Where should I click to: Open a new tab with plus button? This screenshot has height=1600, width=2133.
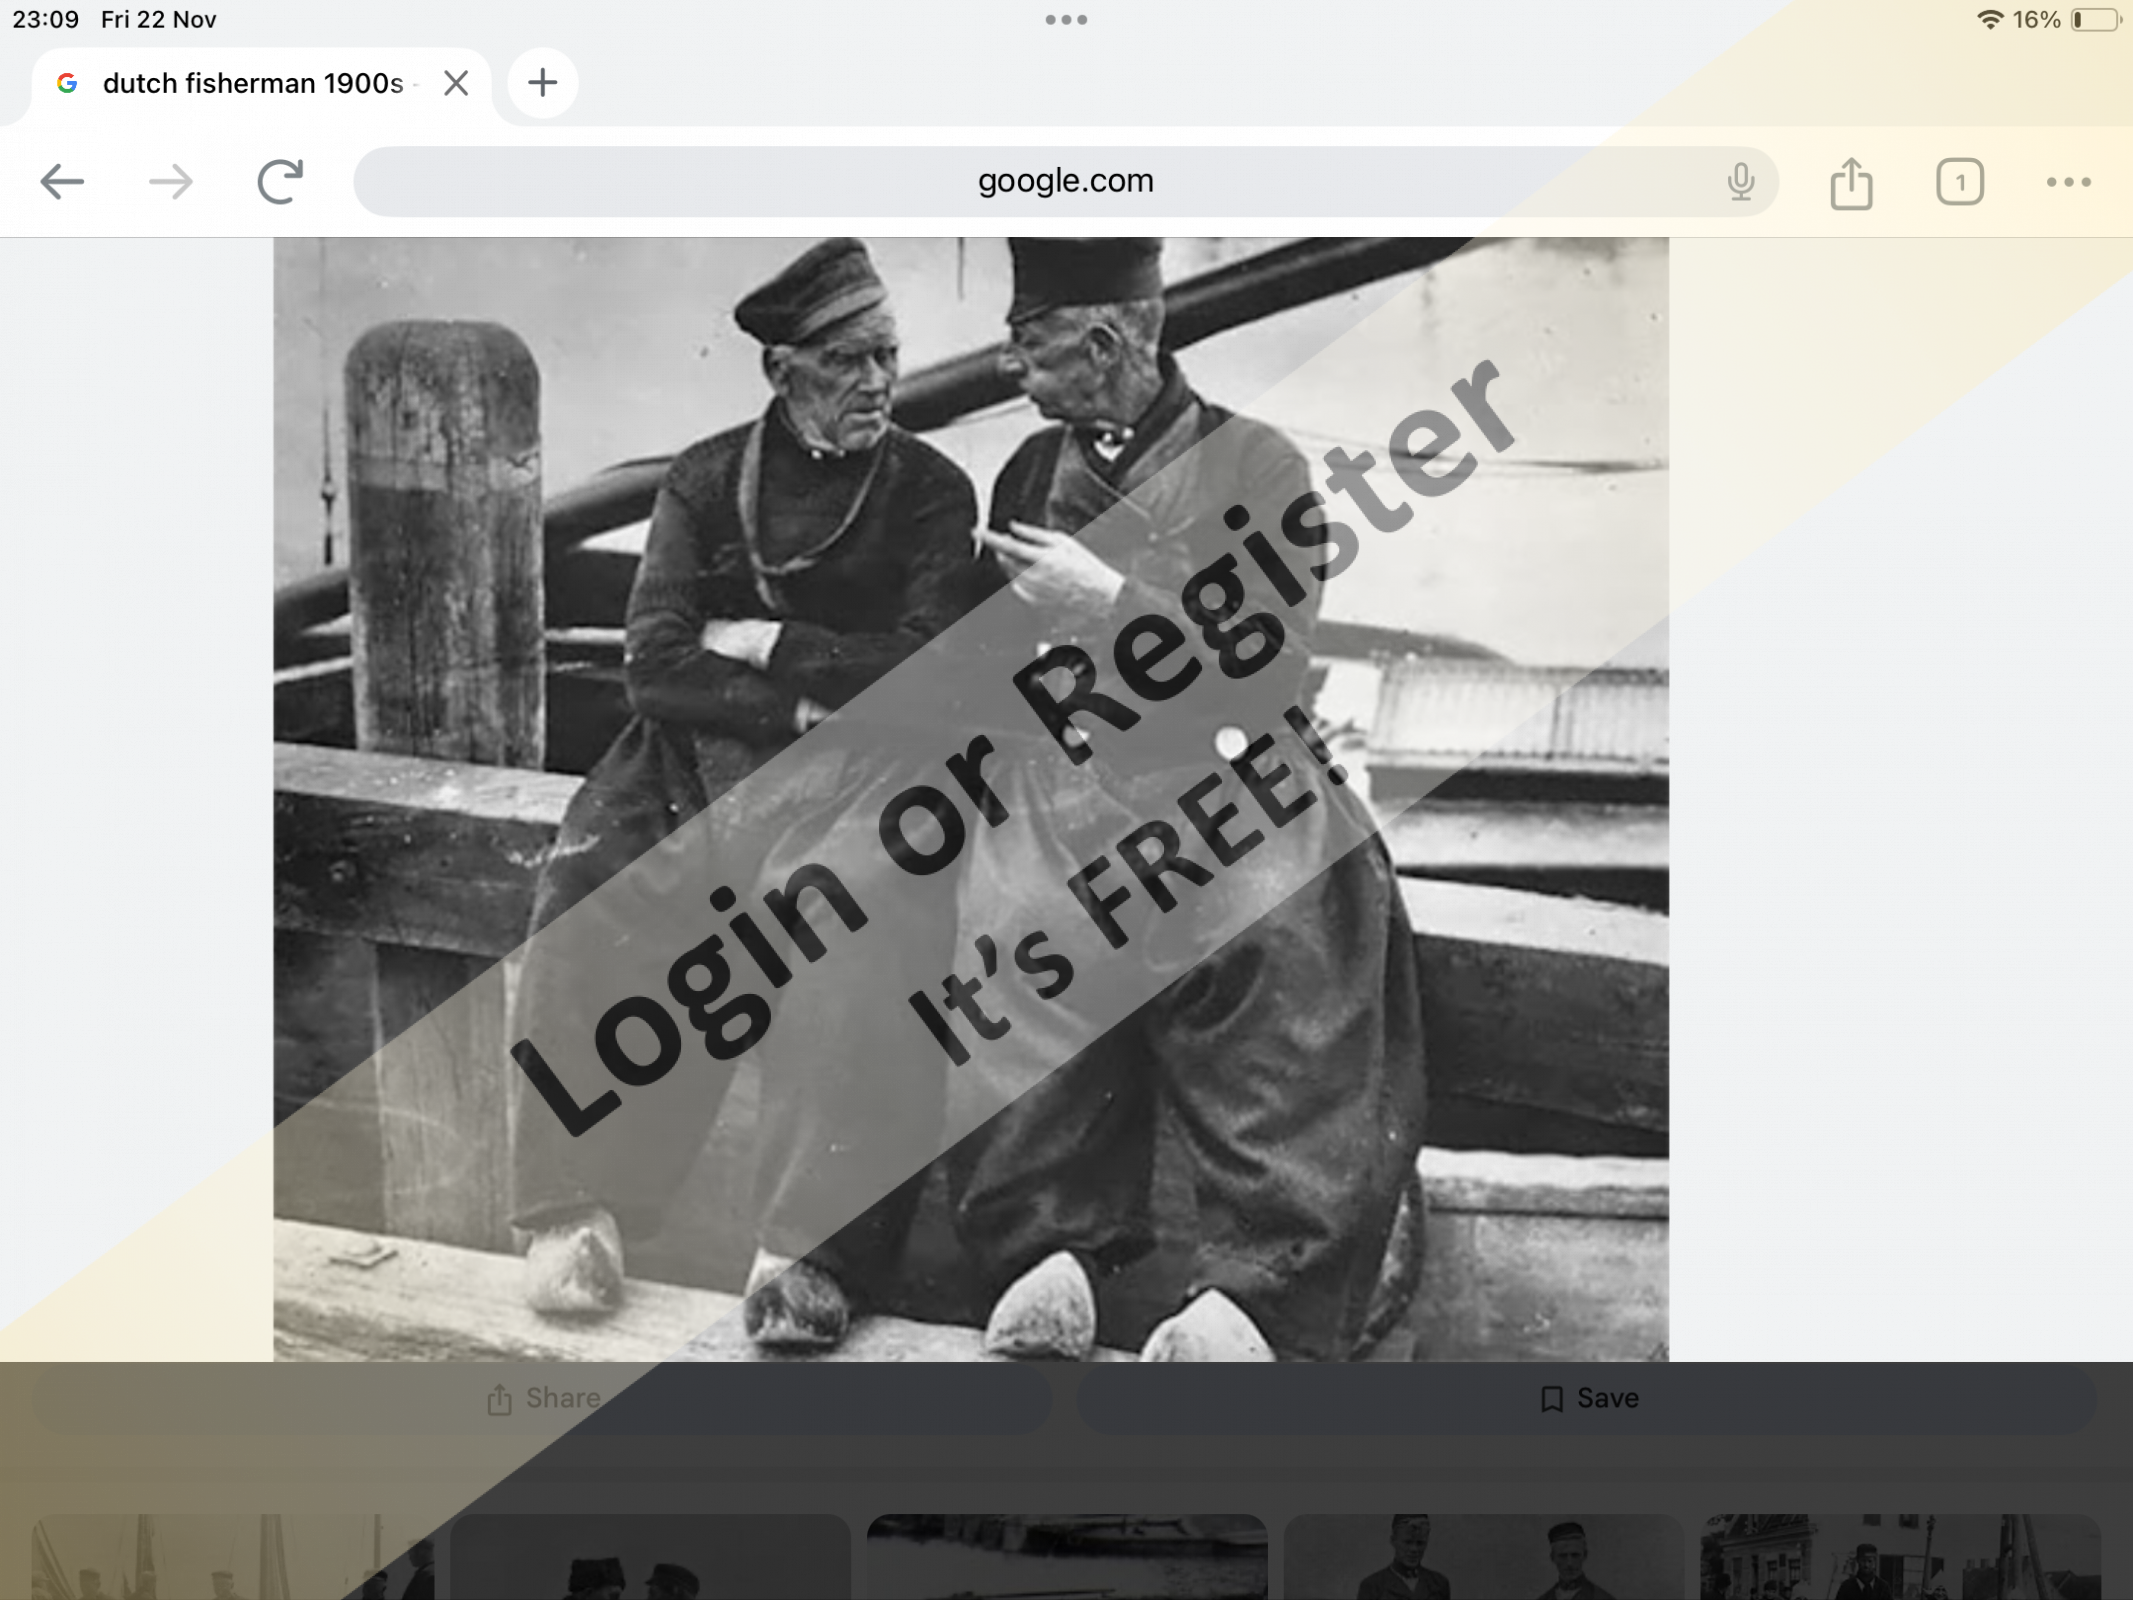point(542,83)
